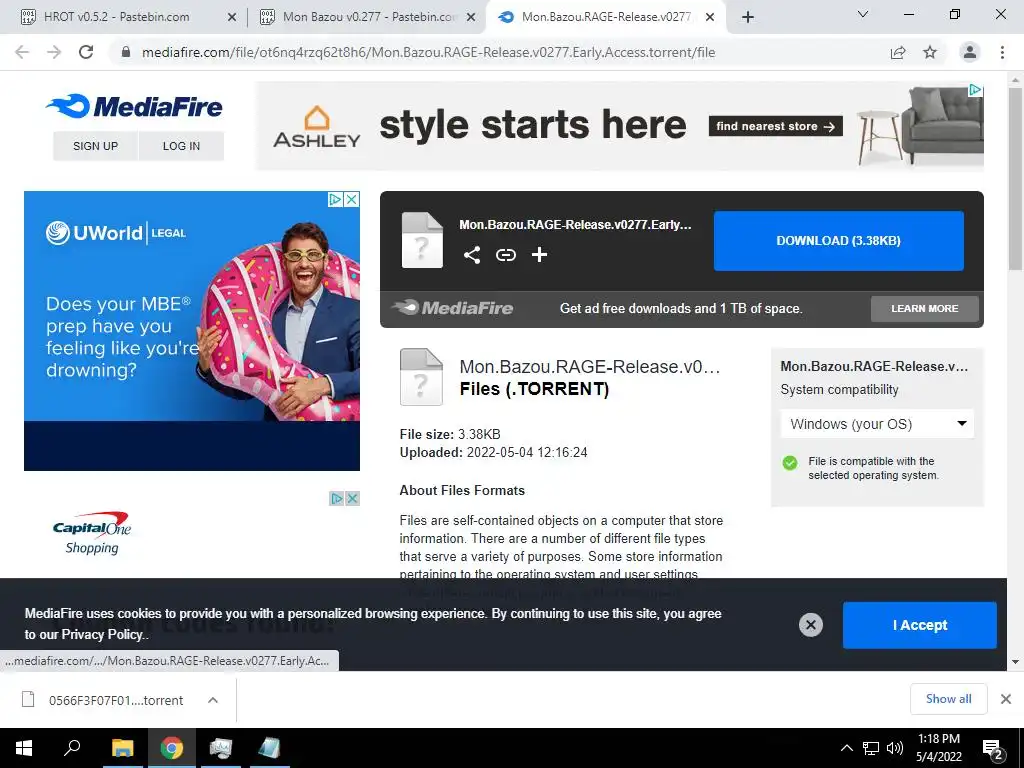The height and width of the screenshot is (768, 1024).
Task: Click Chrome icon in taskbar
Action: 172,748
